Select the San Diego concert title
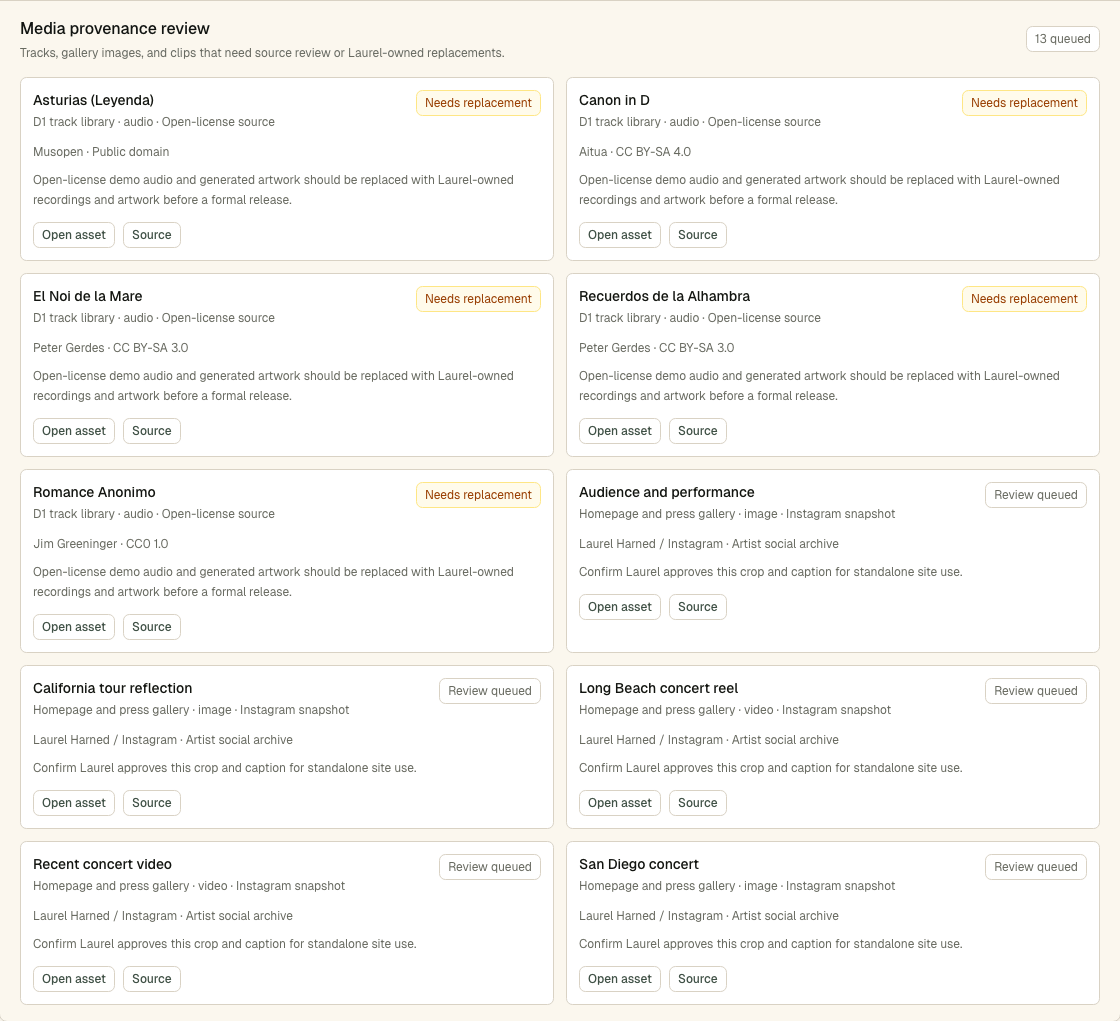1120x1021 pixels. coord(639,864)
